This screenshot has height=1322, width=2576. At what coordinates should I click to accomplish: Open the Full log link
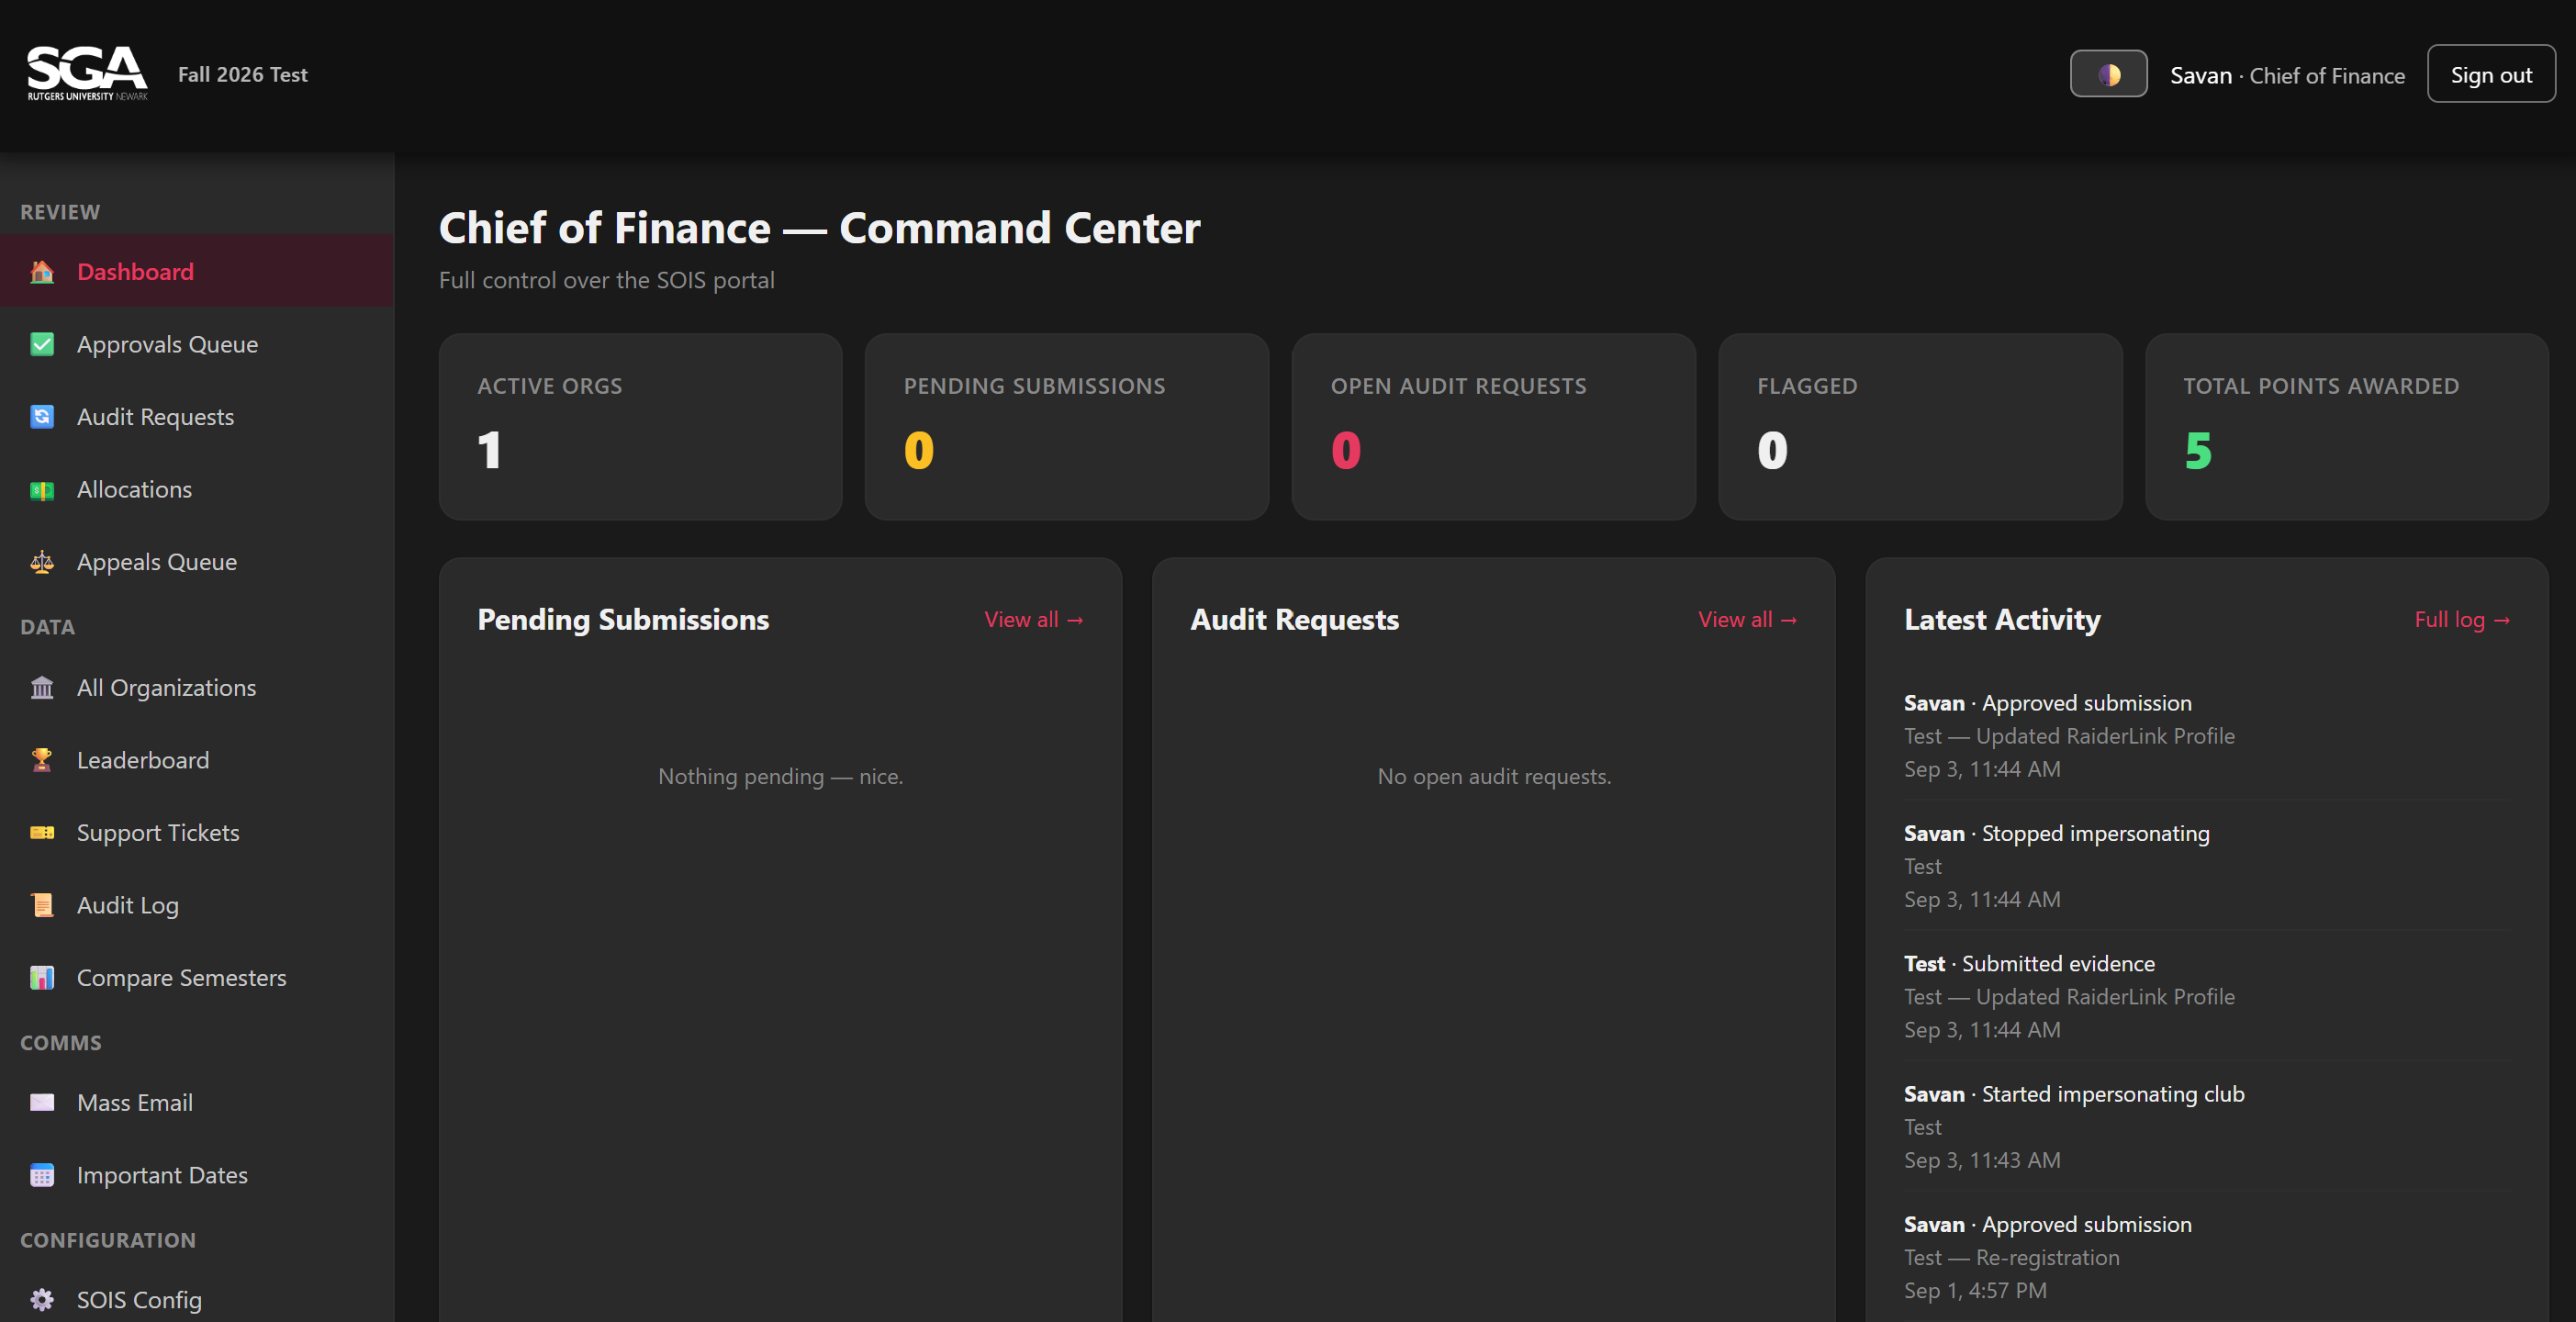coord(2462,620)
